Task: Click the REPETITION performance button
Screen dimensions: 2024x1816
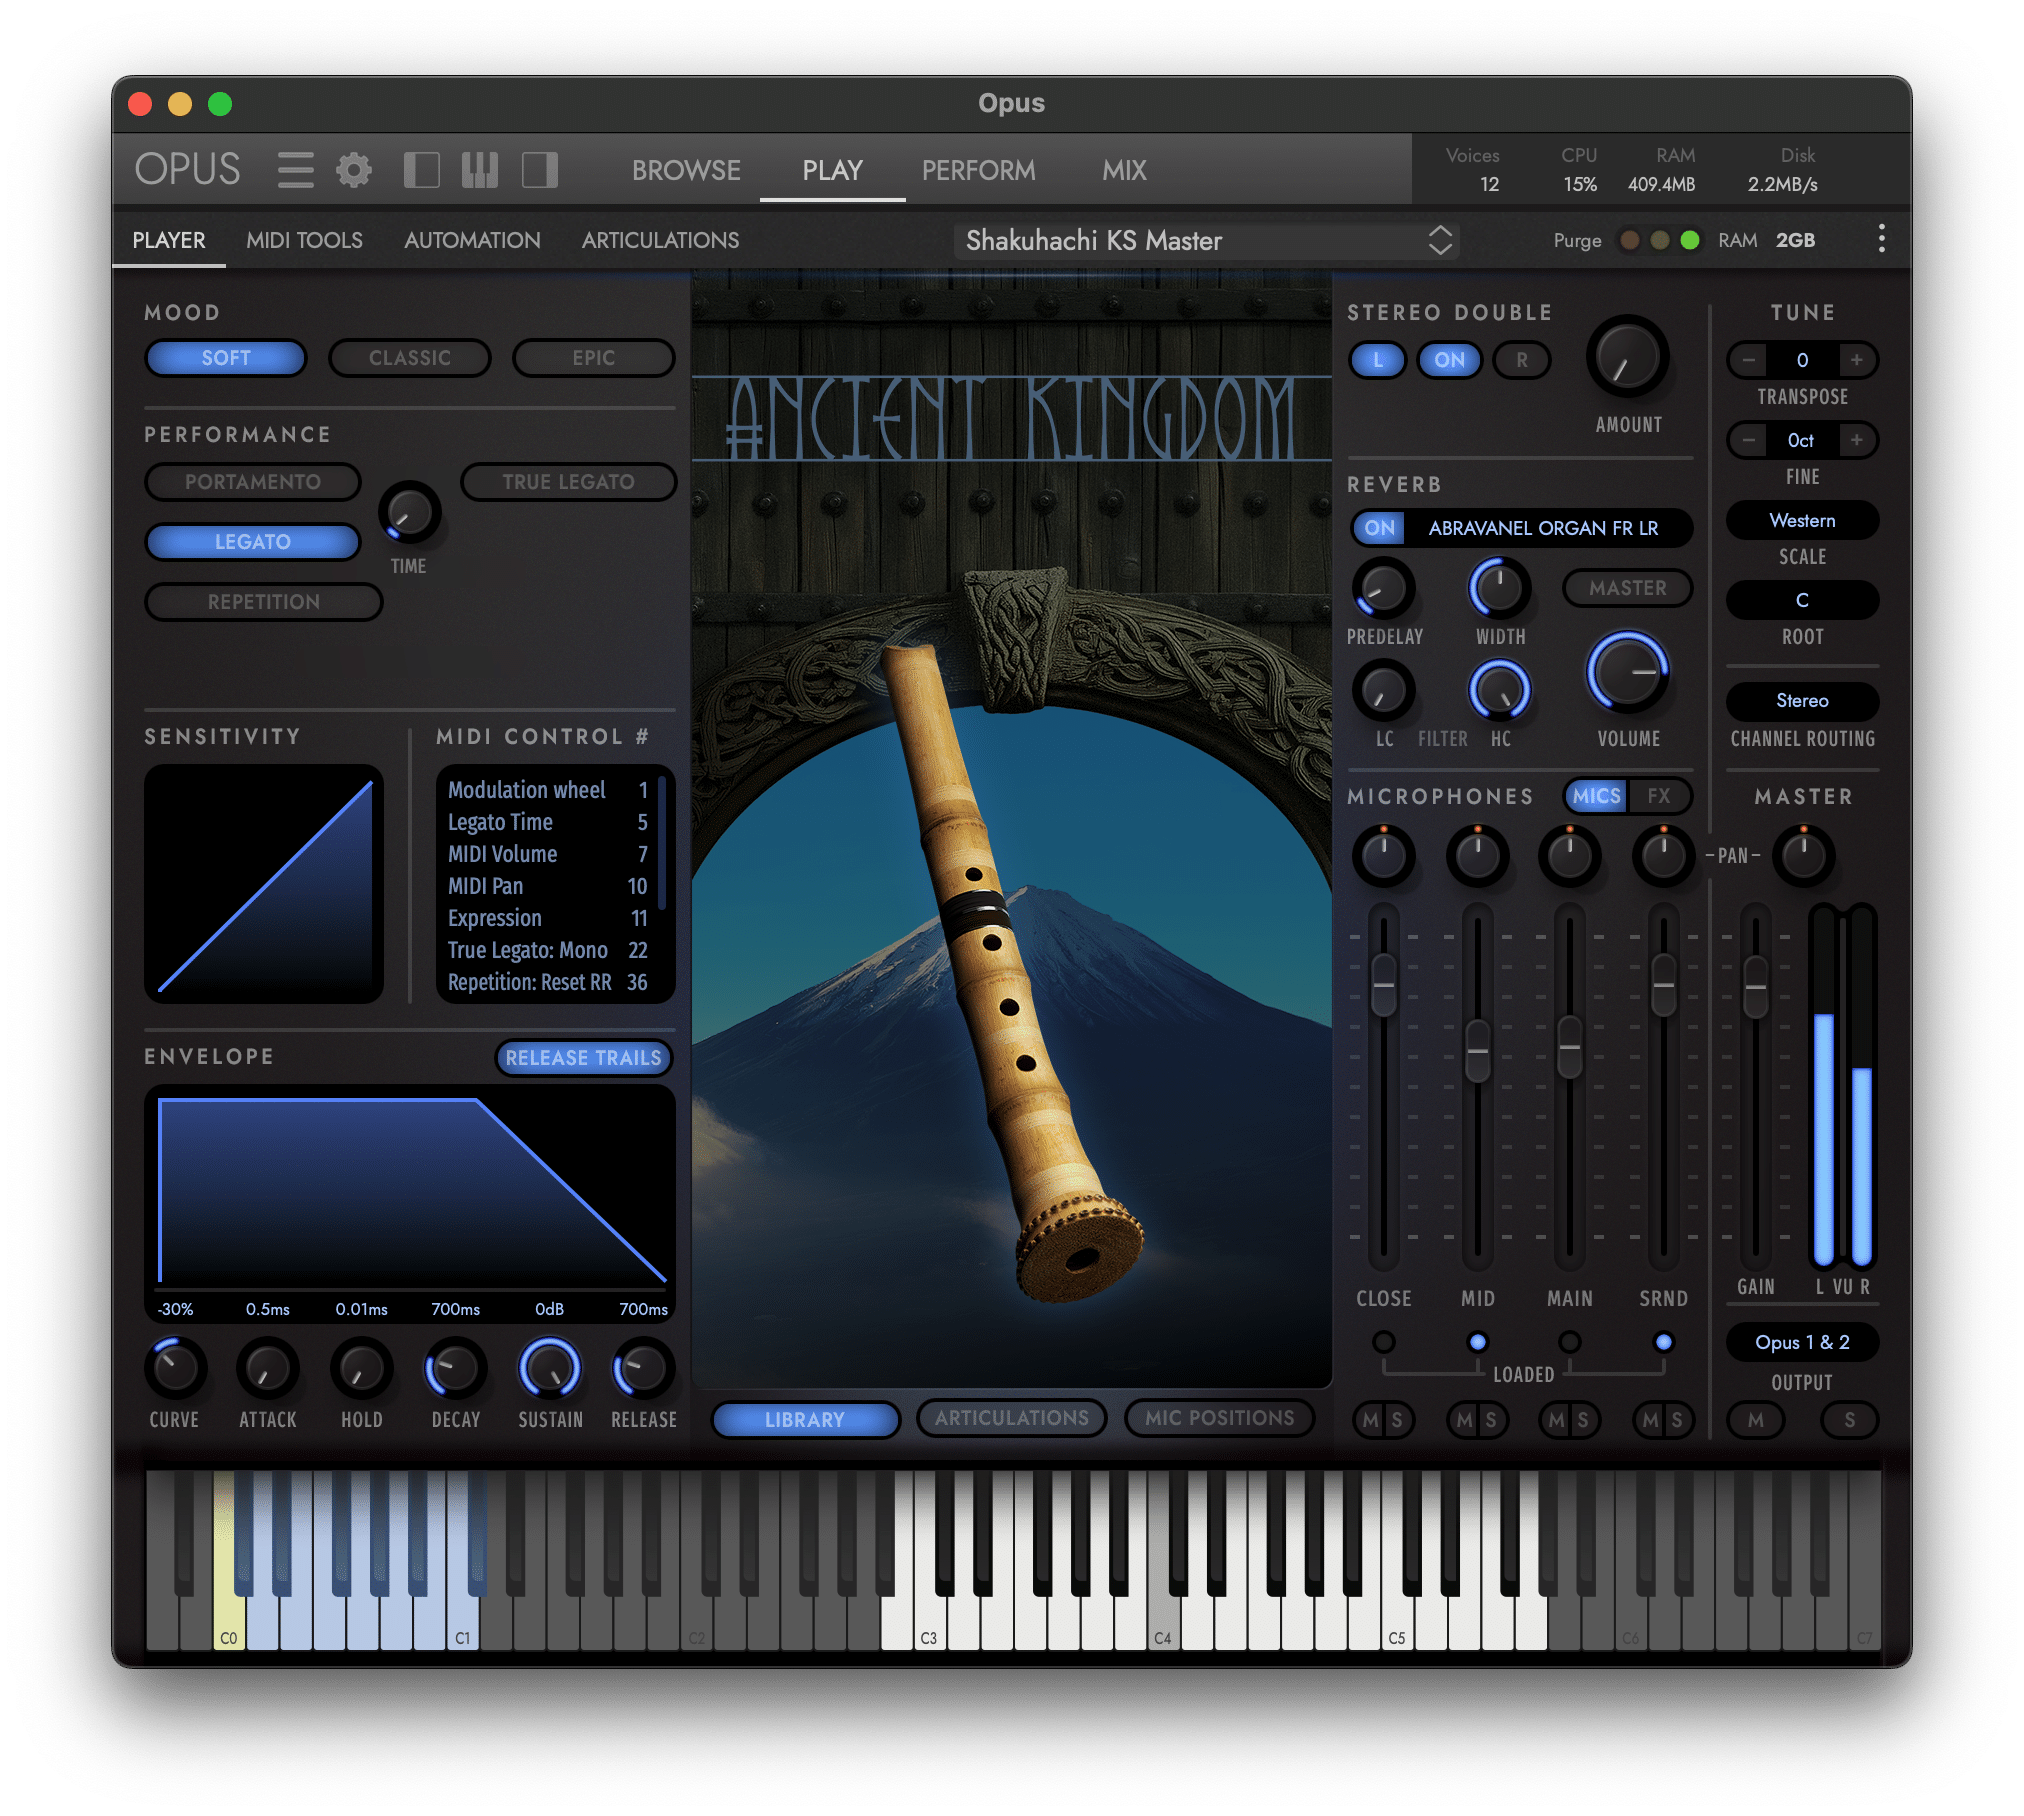Action: [264, 602]
